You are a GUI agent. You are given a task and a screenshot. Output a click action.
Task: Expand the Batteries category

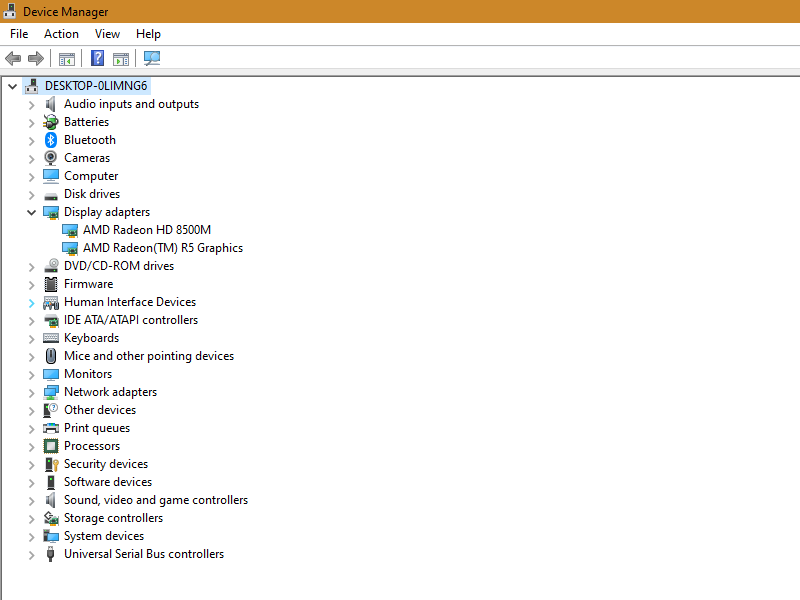(32, 122)
